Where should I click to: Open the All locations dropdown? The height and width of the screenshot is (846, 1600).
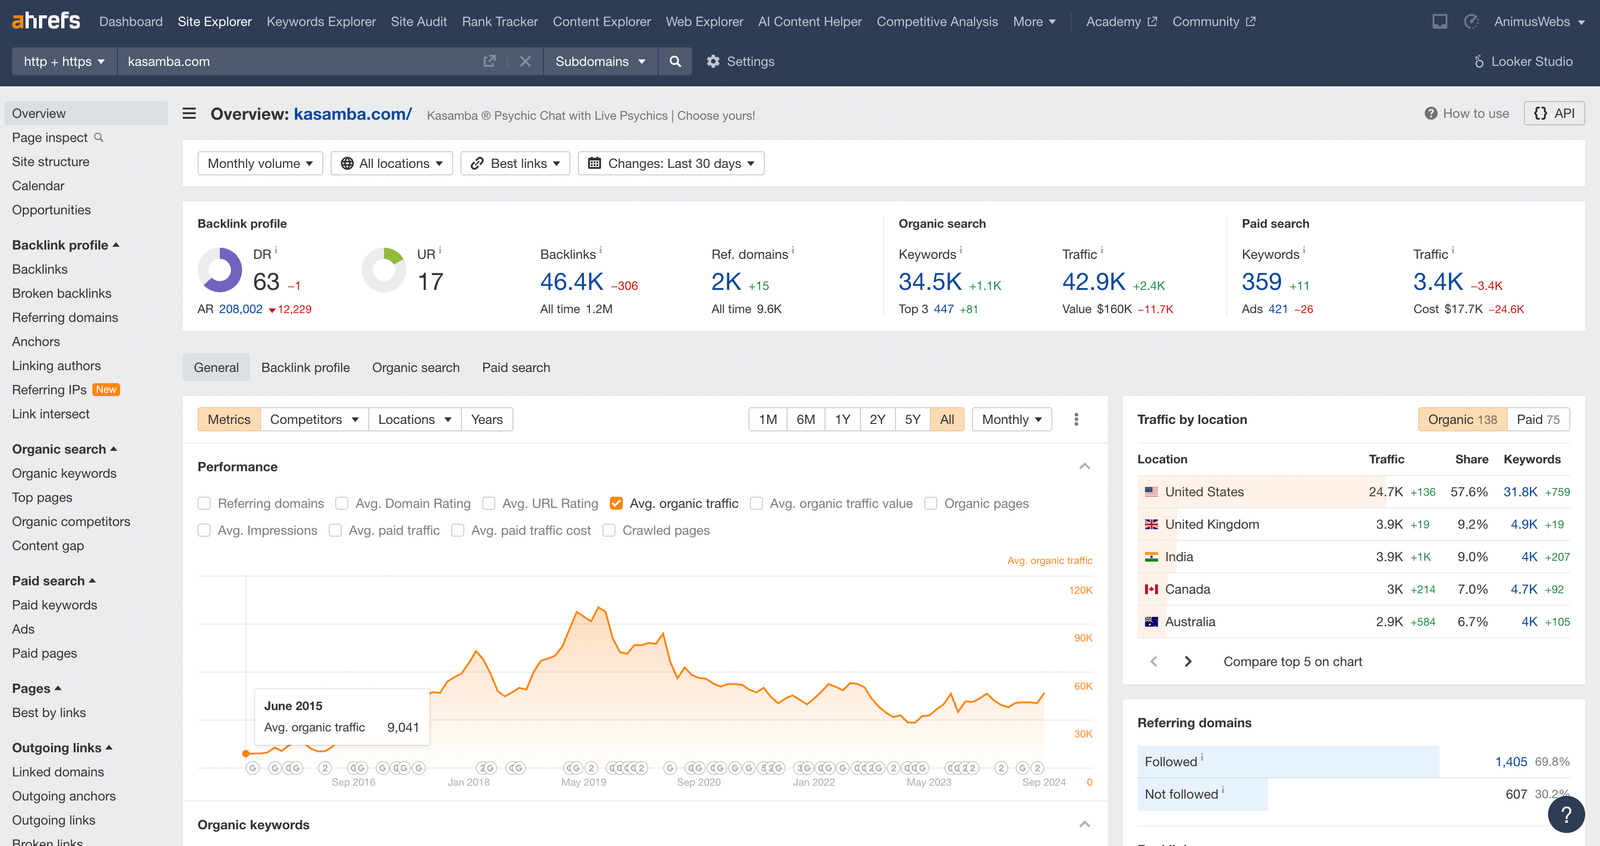(x=392, y=163)
